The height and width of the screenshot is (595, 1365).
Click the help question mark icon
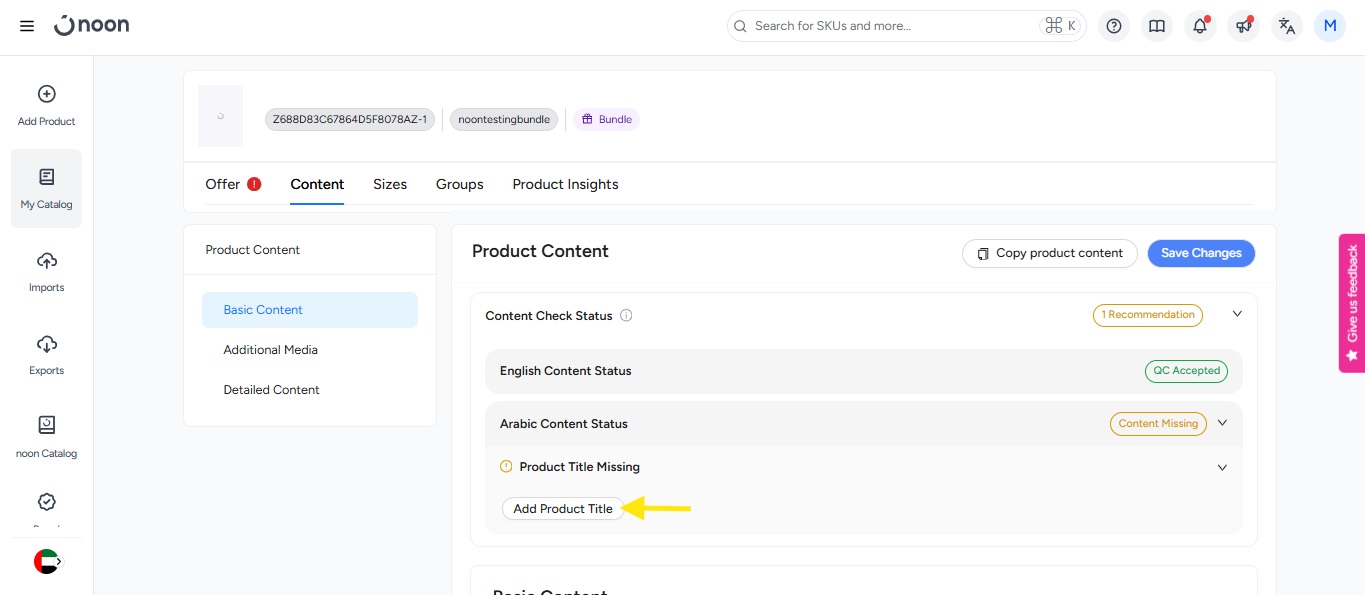click(x=1114, y=26)
